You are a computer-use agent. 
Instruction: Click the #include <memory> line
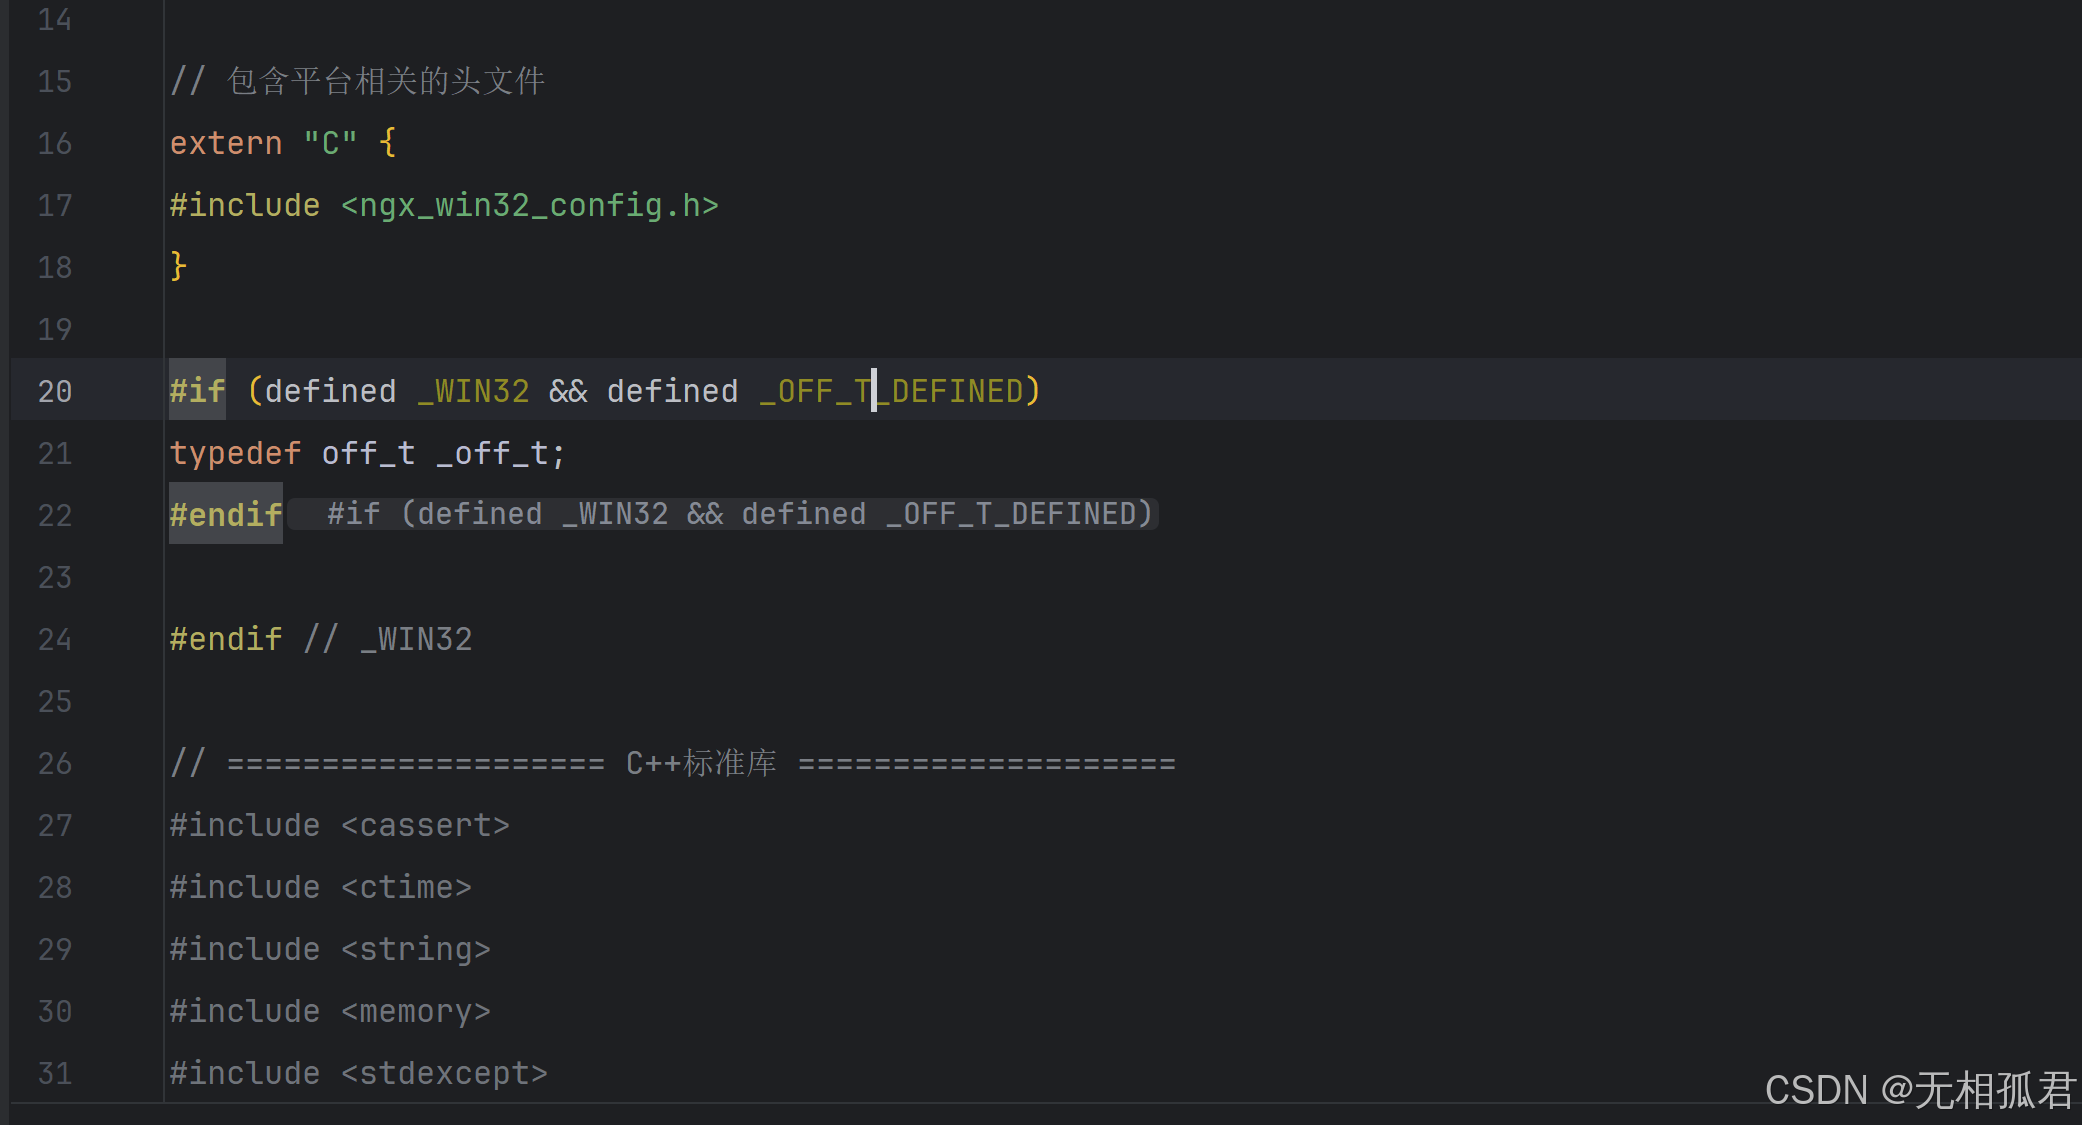[330, 1010]
